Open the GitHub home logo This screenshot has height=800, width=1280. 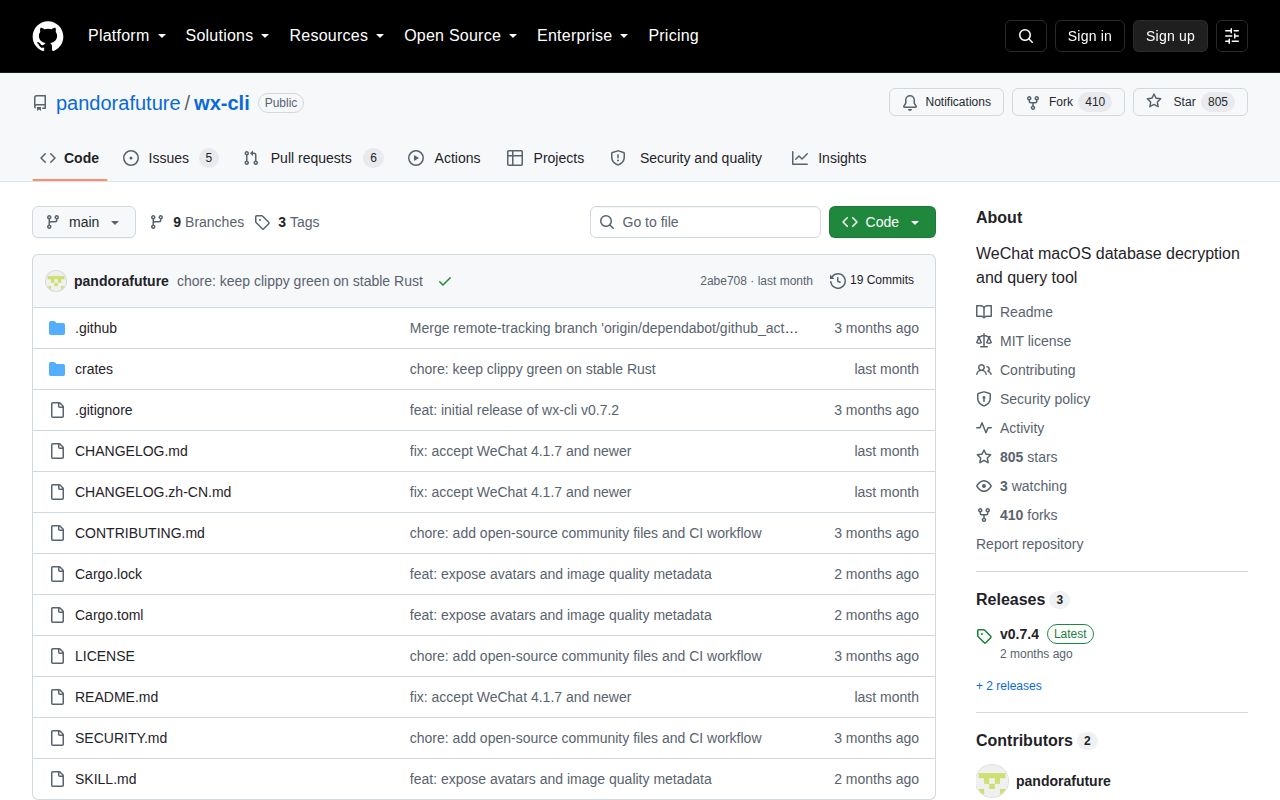point(48,36)
